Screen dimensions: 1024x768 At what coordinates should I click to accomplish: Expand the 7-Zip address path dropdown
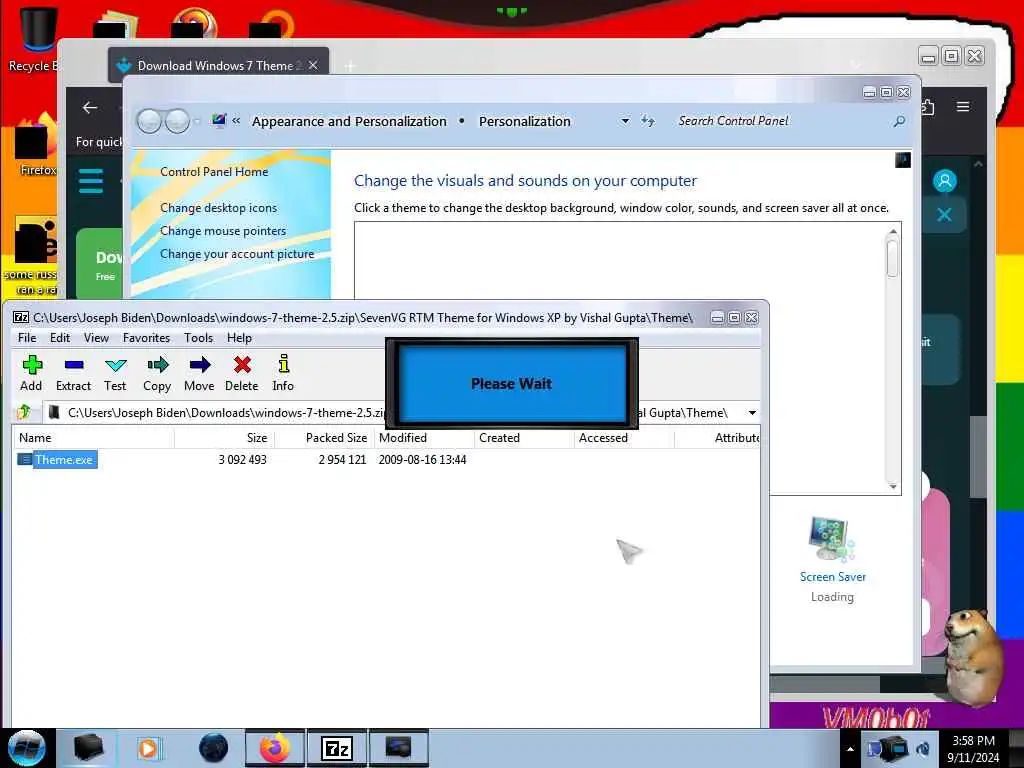pos(752,413)
